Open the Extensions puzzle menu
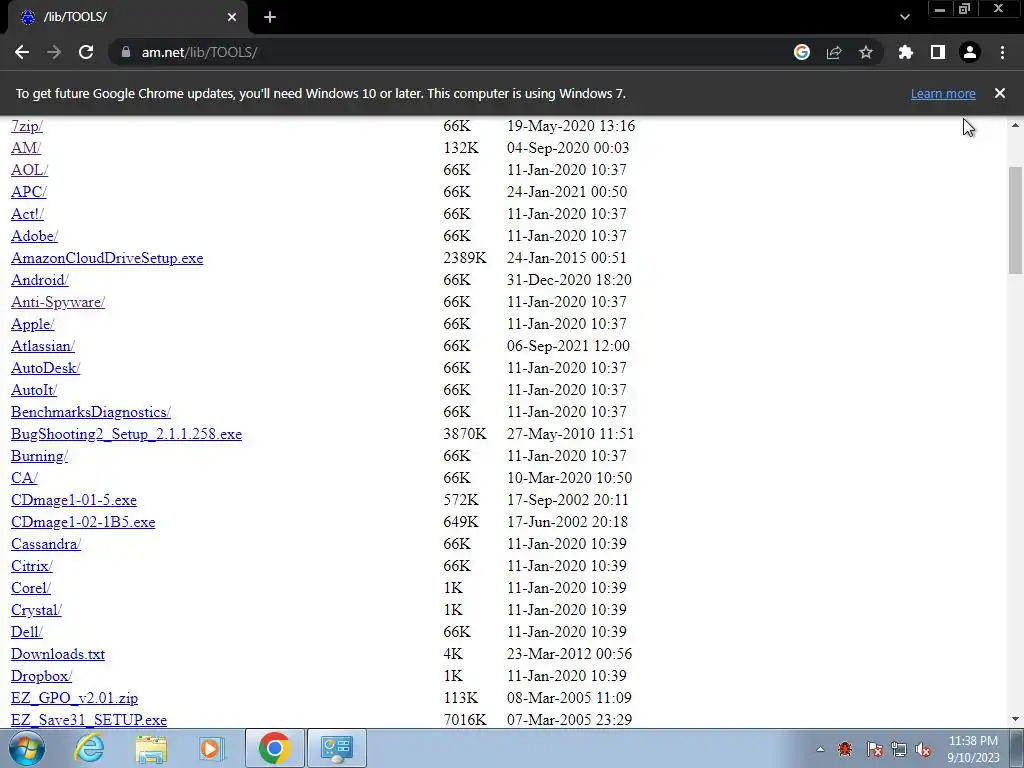 905,52
